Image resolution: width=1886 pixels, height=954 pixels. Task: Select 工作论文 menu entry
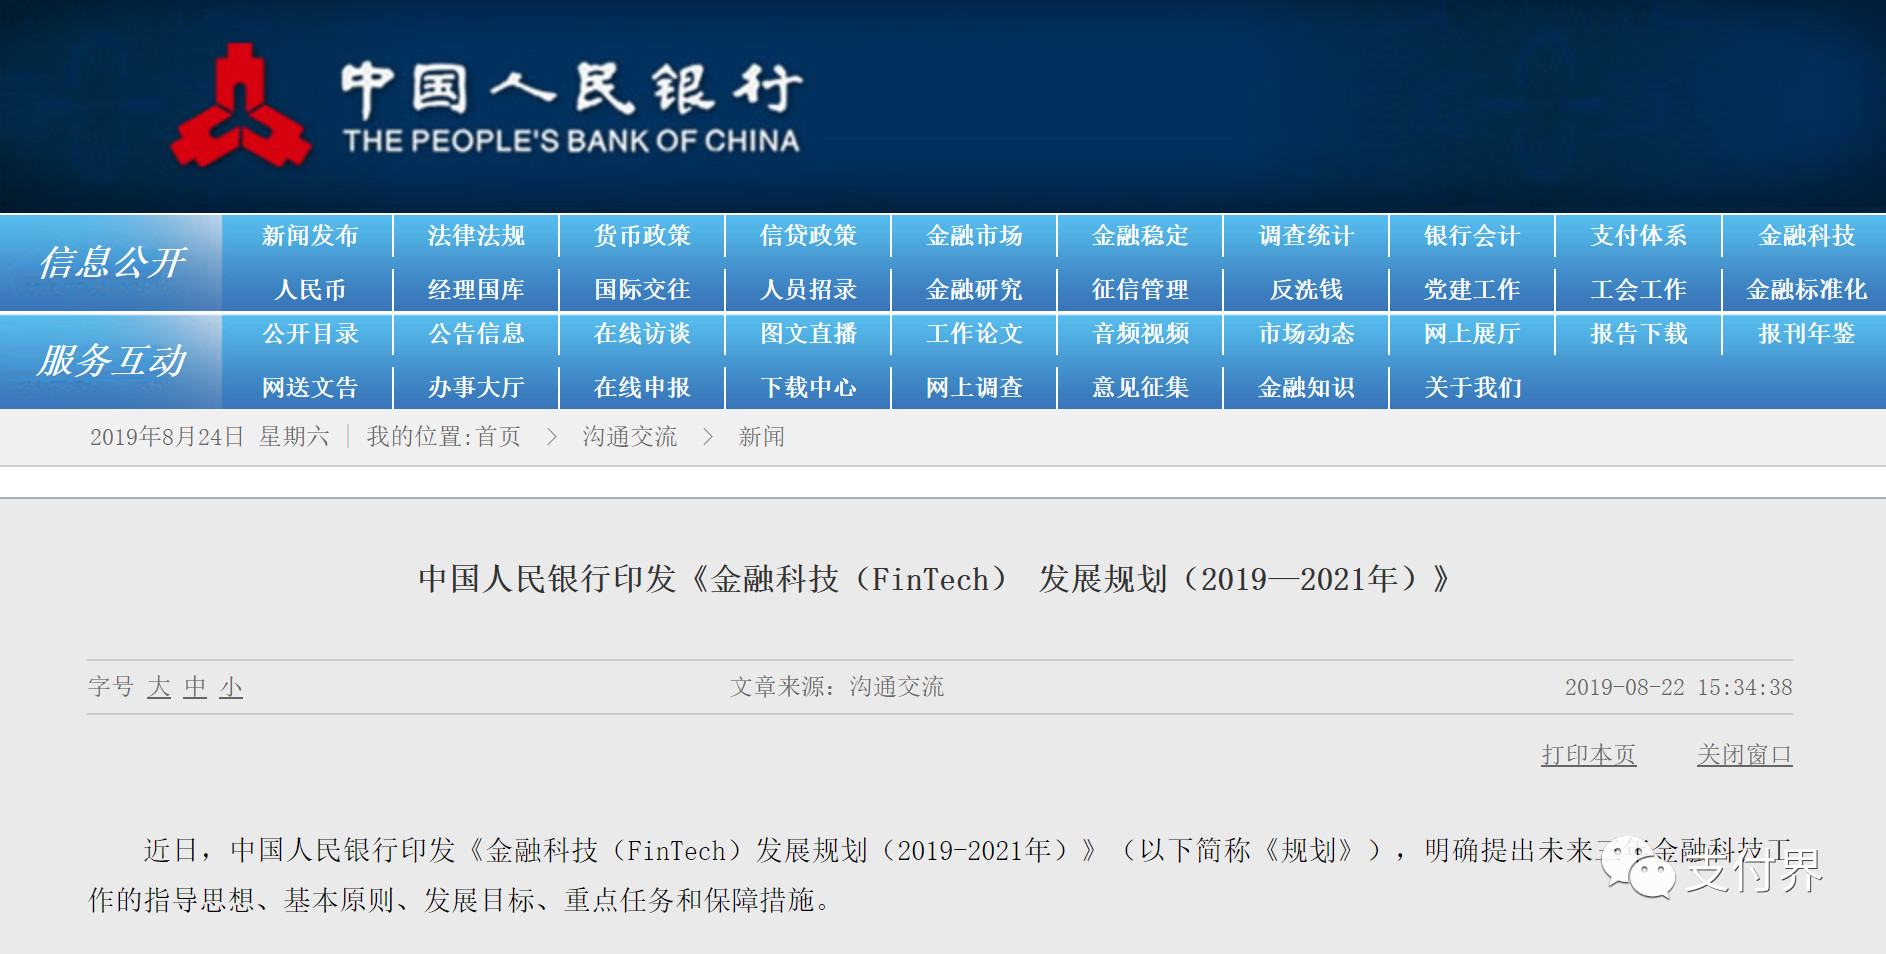pyautogui.click(x=974, y=334)
